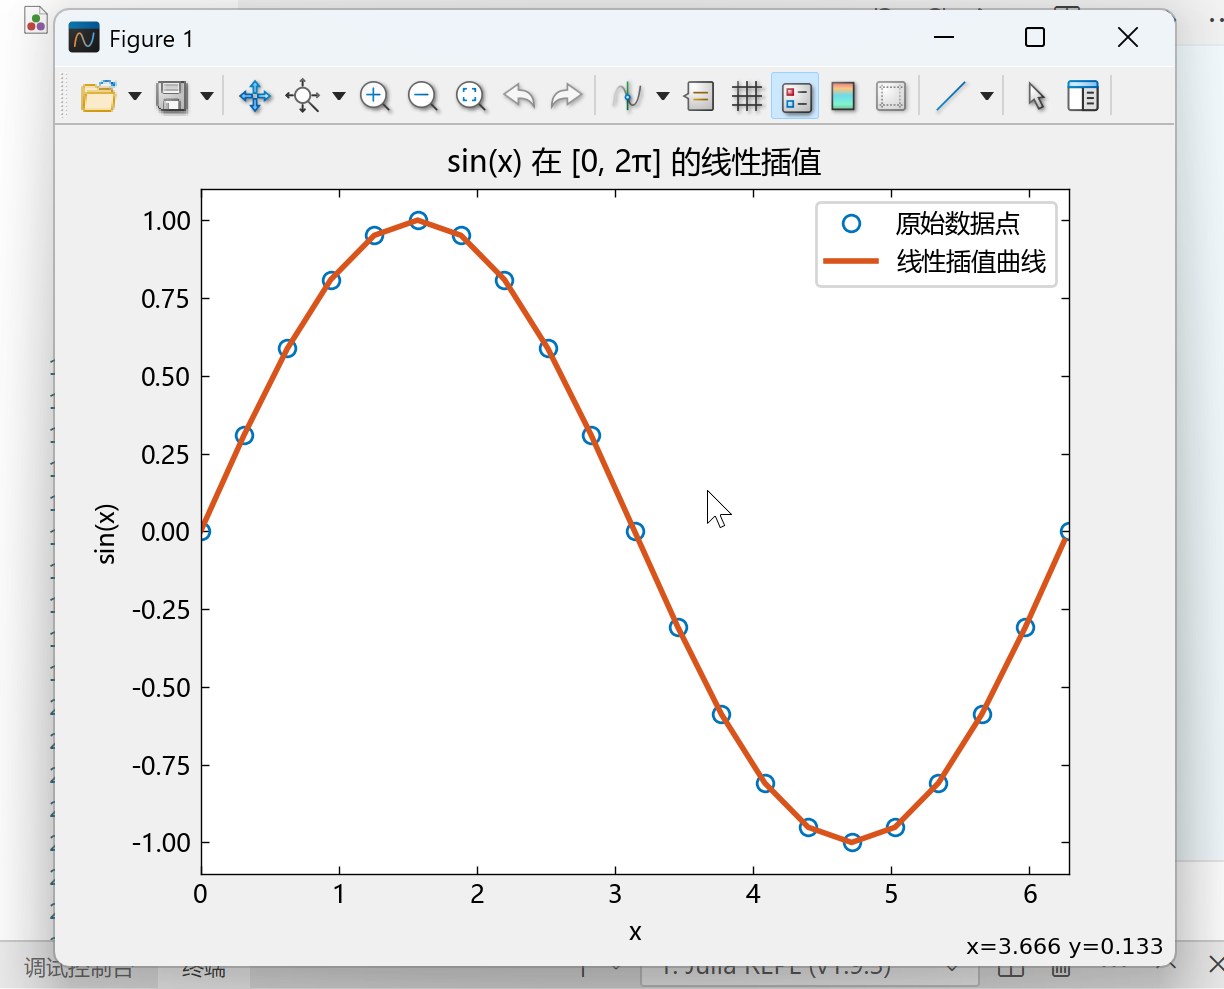Click the Figure 1 window icon
Screen dimensions: 1224x989
(x=84, y=39)
